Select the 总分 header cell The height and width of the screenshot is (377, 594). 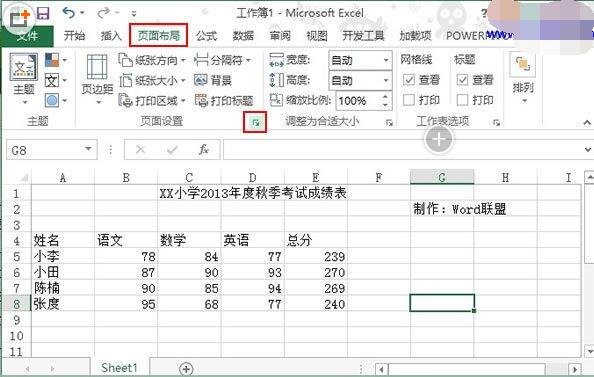pos(316,241)
